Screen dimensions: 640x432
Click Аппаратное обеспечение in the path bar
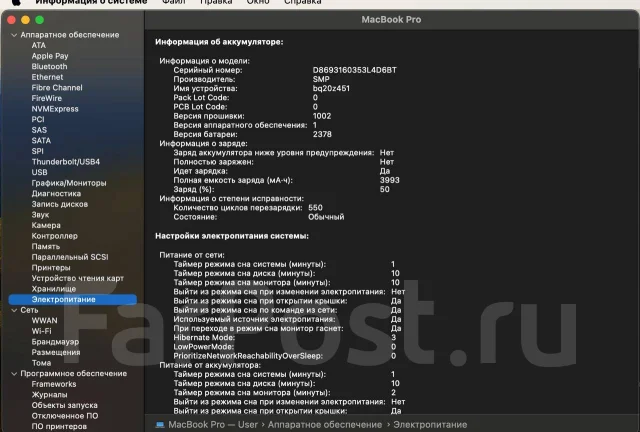(x=325, y=425)
